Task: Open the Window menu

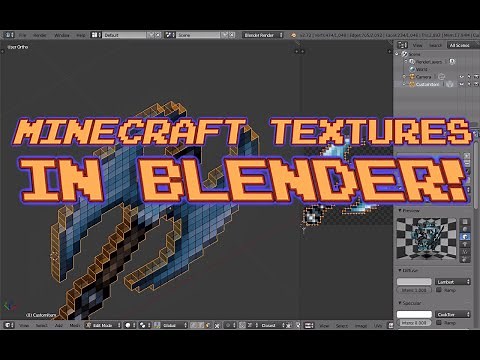Action: tap(62, 35)
